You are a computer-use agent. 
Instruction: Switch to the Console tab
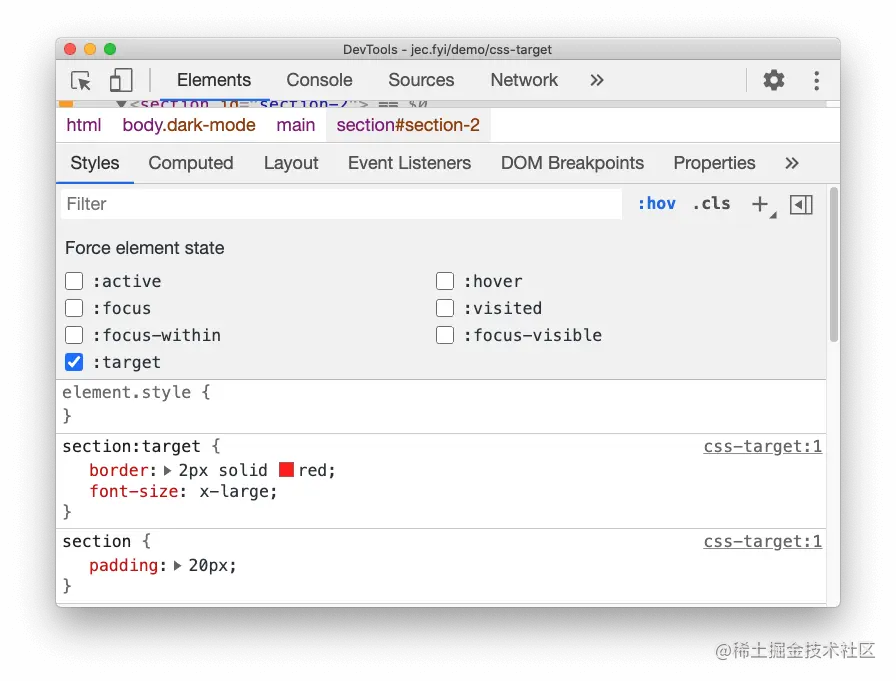(x=319, y=80)
